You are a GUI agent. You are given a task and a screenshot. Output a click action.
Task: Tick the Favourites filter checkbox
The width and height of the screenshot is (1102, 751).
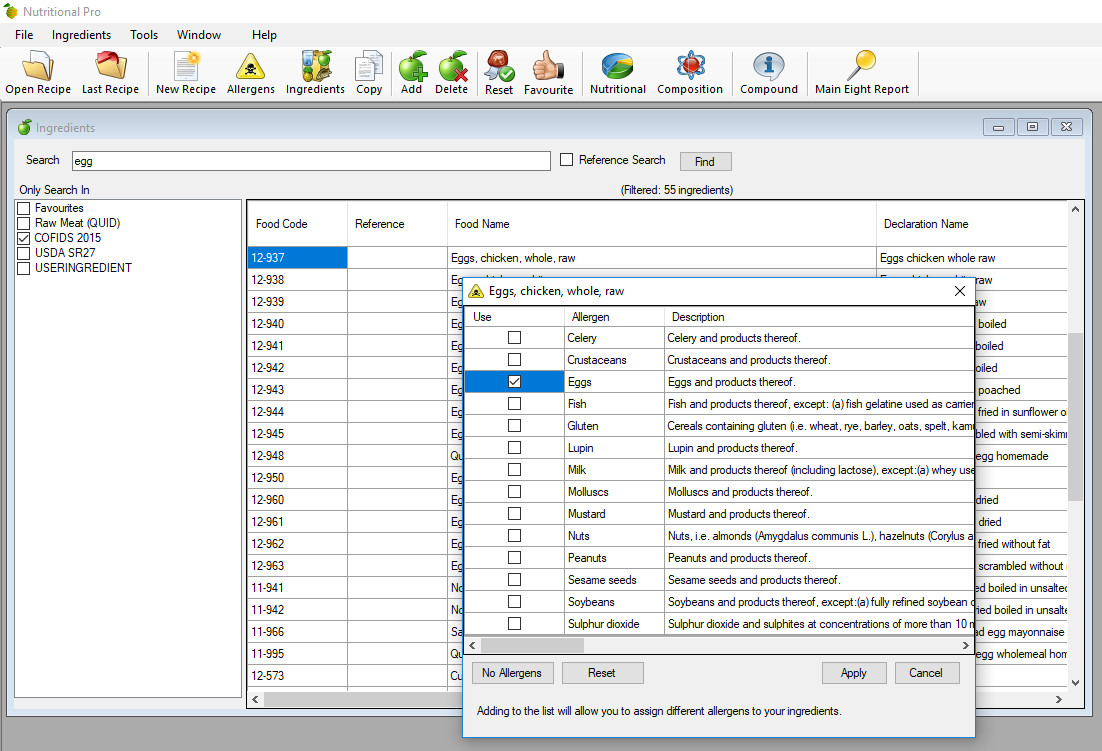[x=24, y=209]
